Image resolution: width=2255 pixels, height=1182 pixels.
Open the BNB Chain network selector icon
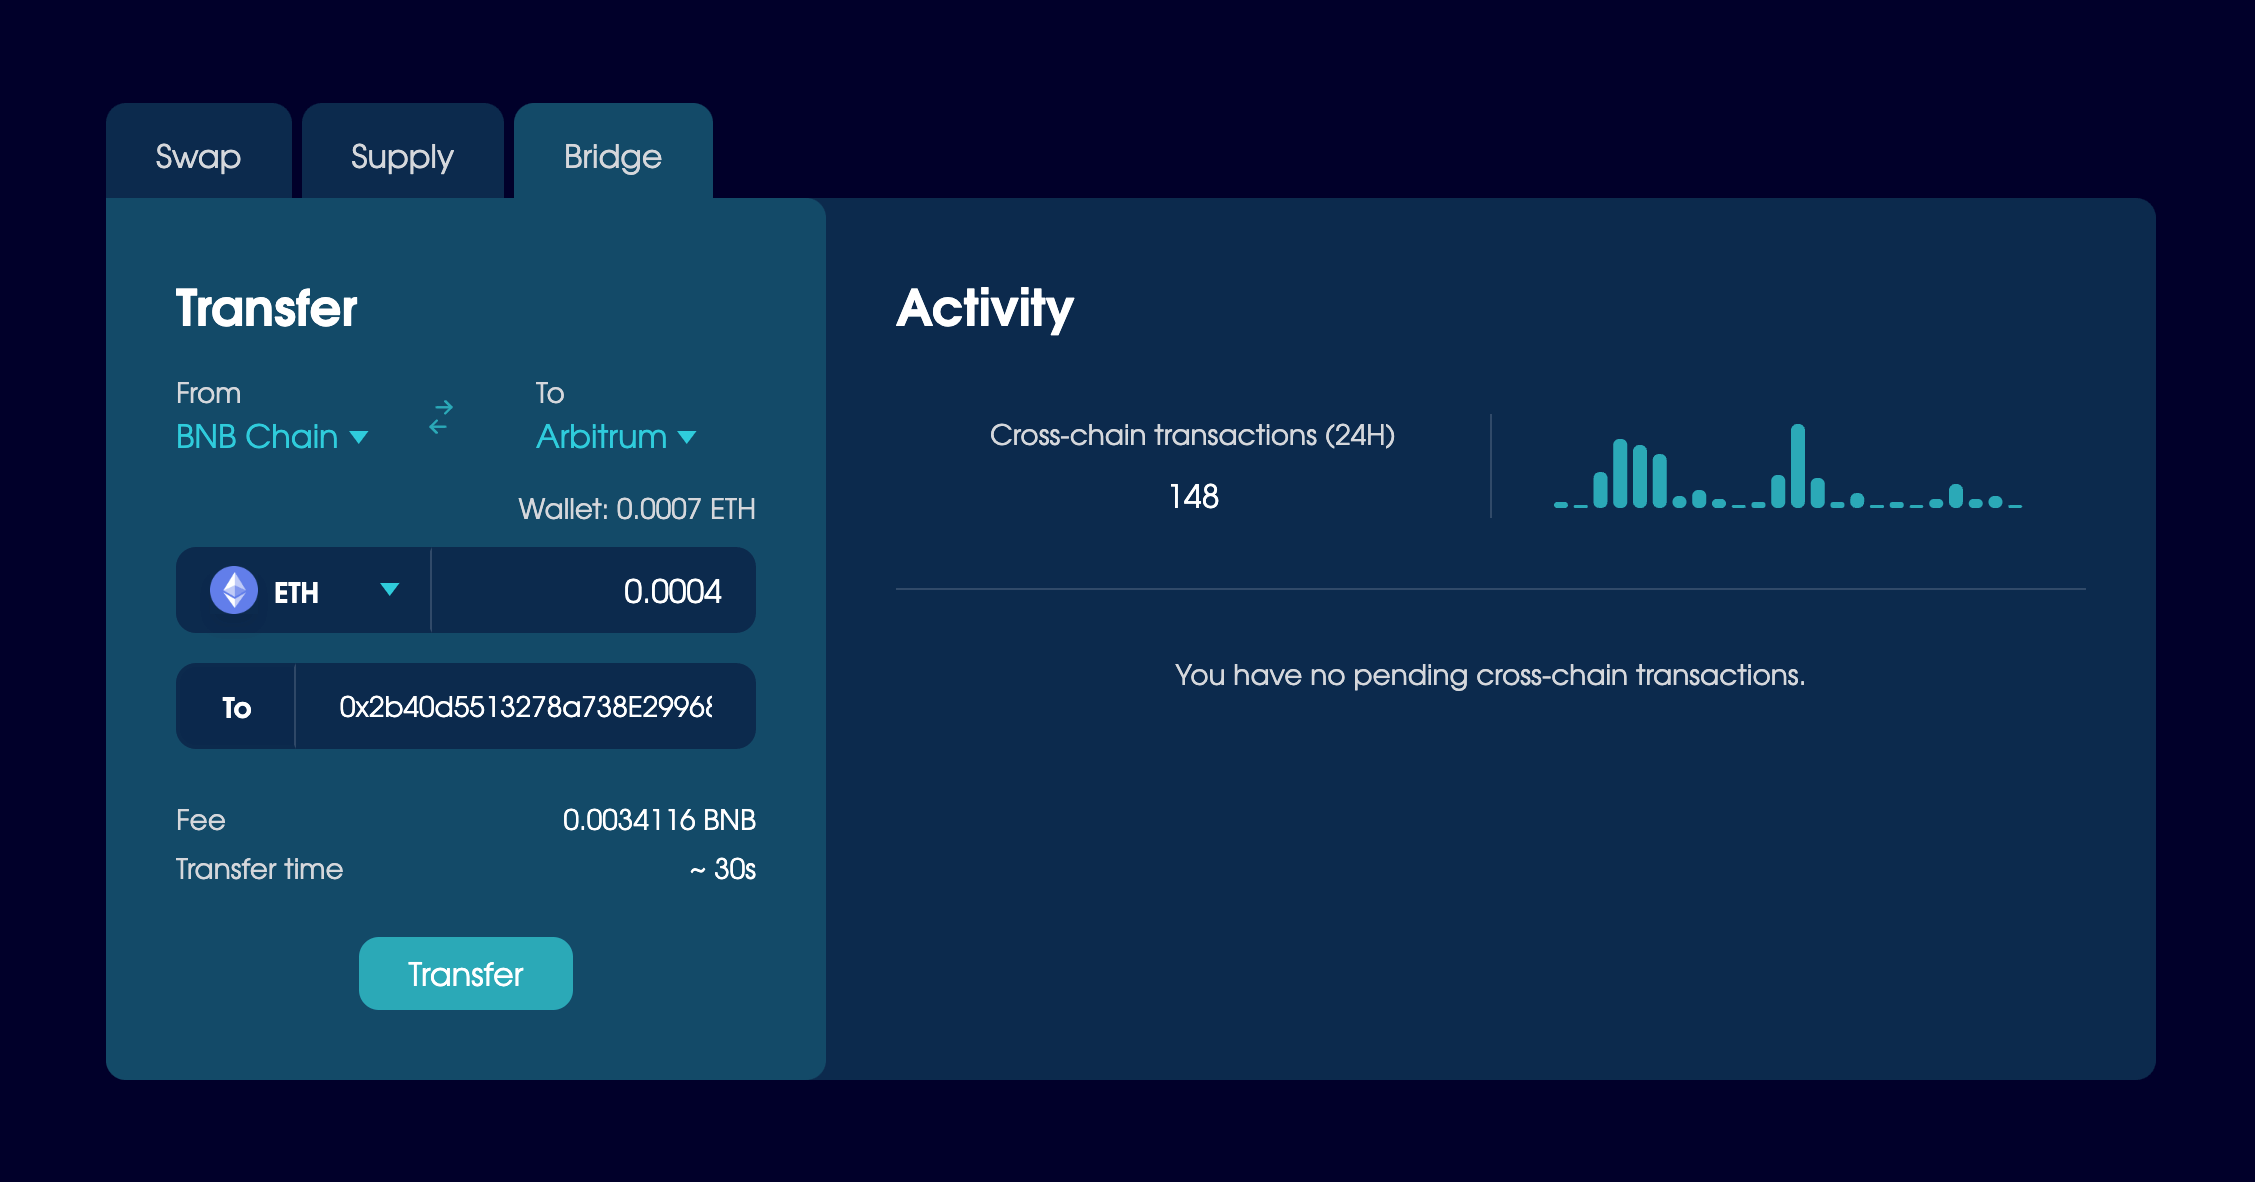point(358,437)
